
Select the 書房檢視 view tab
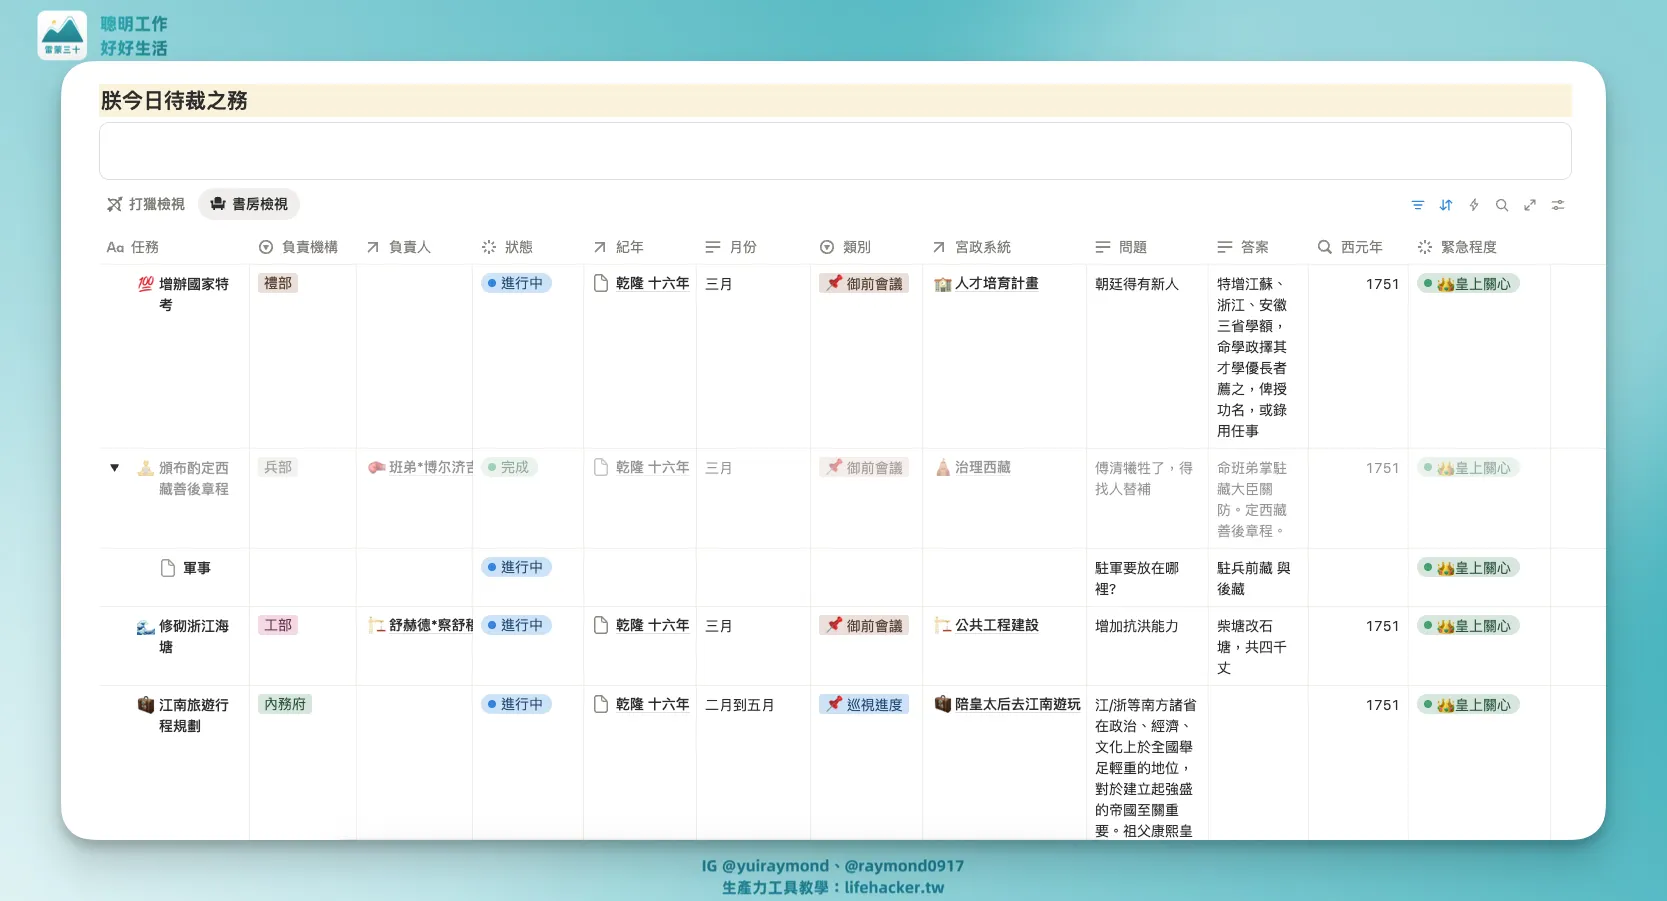point(249,204)
